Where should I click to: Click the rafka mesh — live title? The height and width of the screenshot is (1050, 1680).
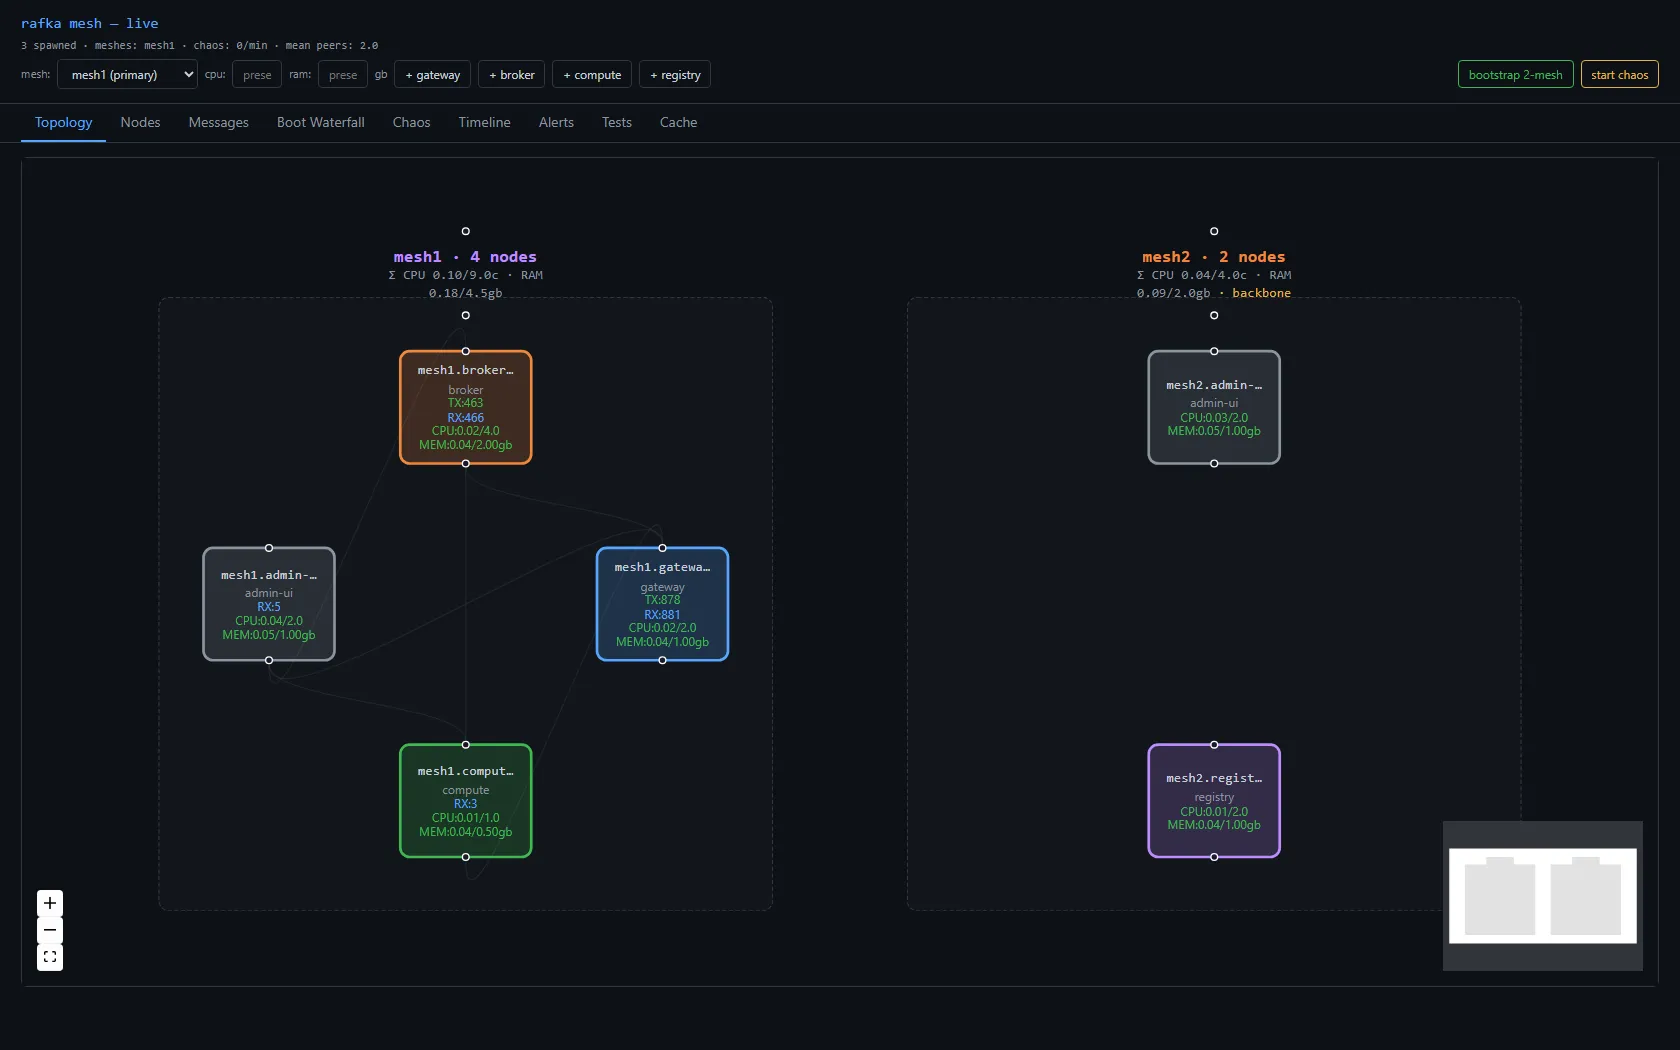[89, 23]
